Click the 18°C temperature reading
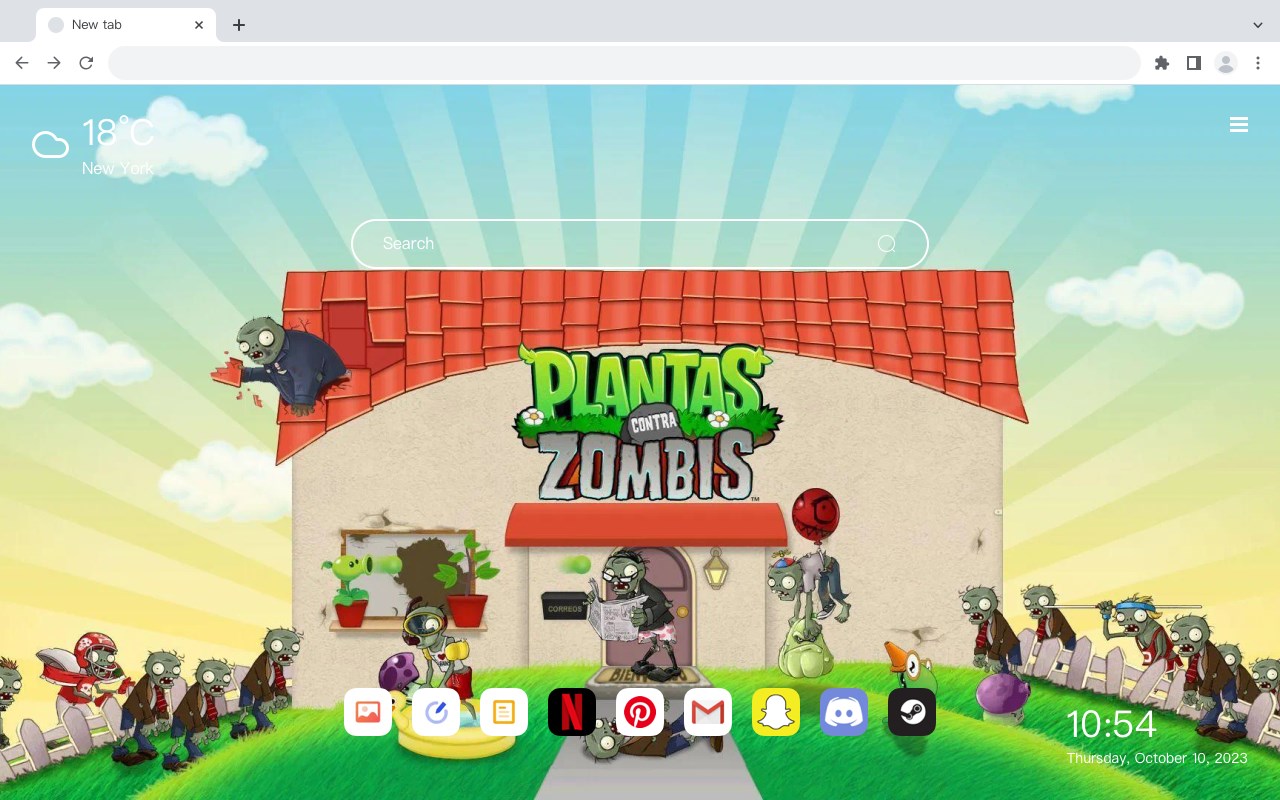Viewport: 1280px width, 800px height. click(x=118, y=133)
